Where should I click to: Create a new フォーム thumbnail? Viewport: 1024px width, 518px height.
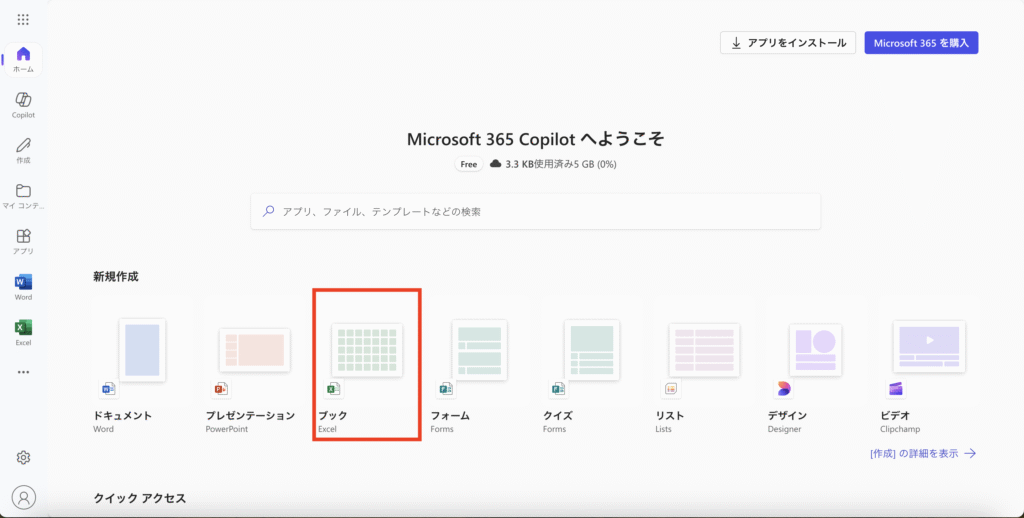pos(479,350)
